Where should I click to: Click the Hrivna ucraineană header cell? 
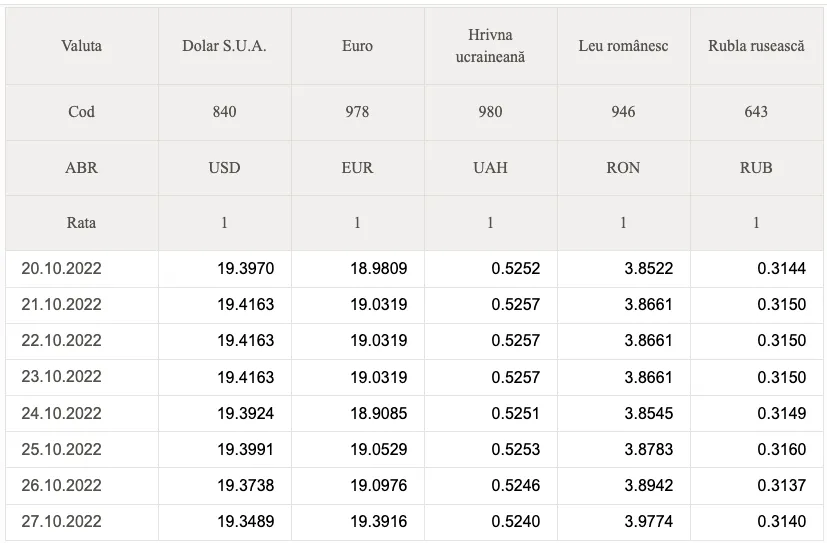pyautogui.click(x=491, y=46)
